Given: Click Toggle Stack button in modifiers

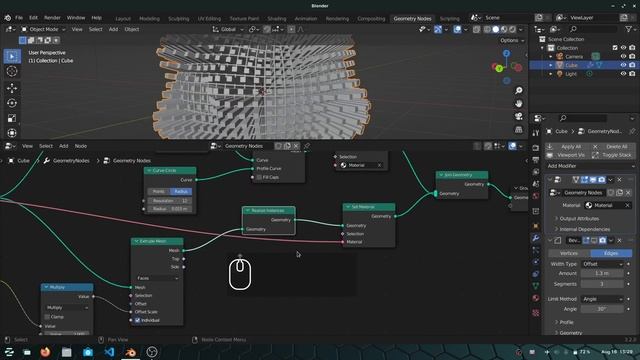Looking at the screenshot, I should click(612, 155).
